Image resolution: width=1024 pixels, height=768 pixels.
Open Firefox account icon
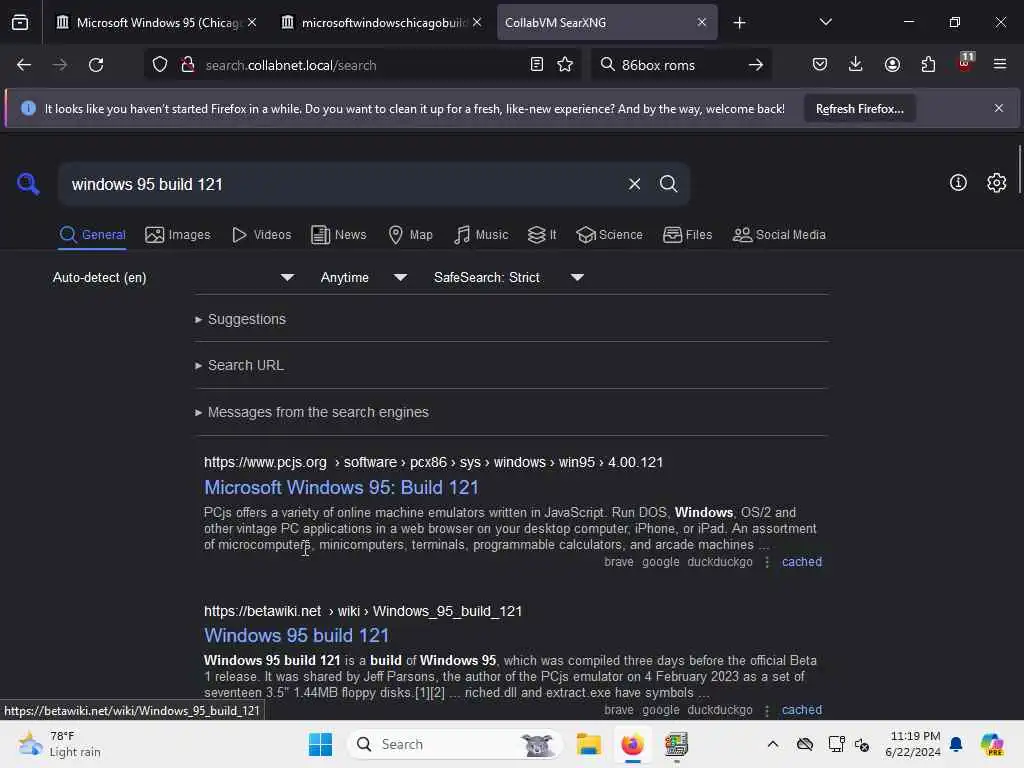[892, 65]
